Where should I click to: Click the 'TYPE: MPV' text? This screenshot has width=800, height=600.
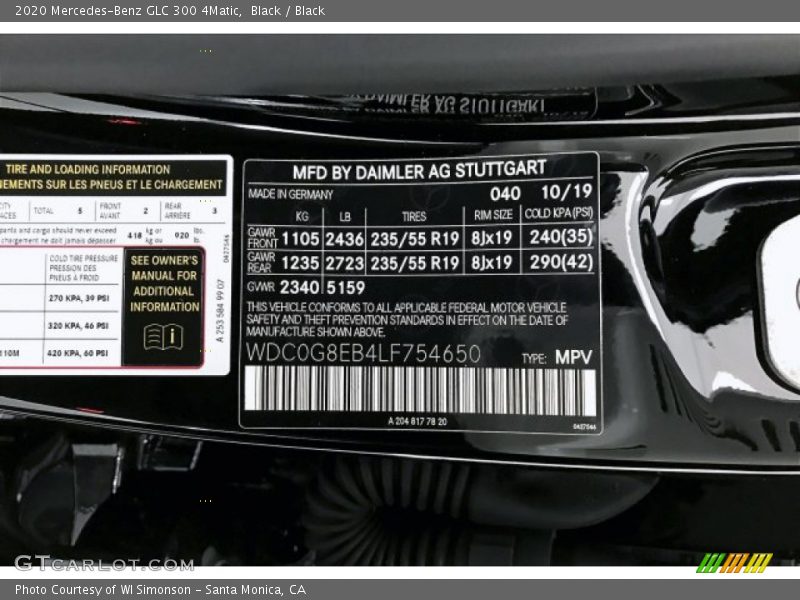[557, 357]
